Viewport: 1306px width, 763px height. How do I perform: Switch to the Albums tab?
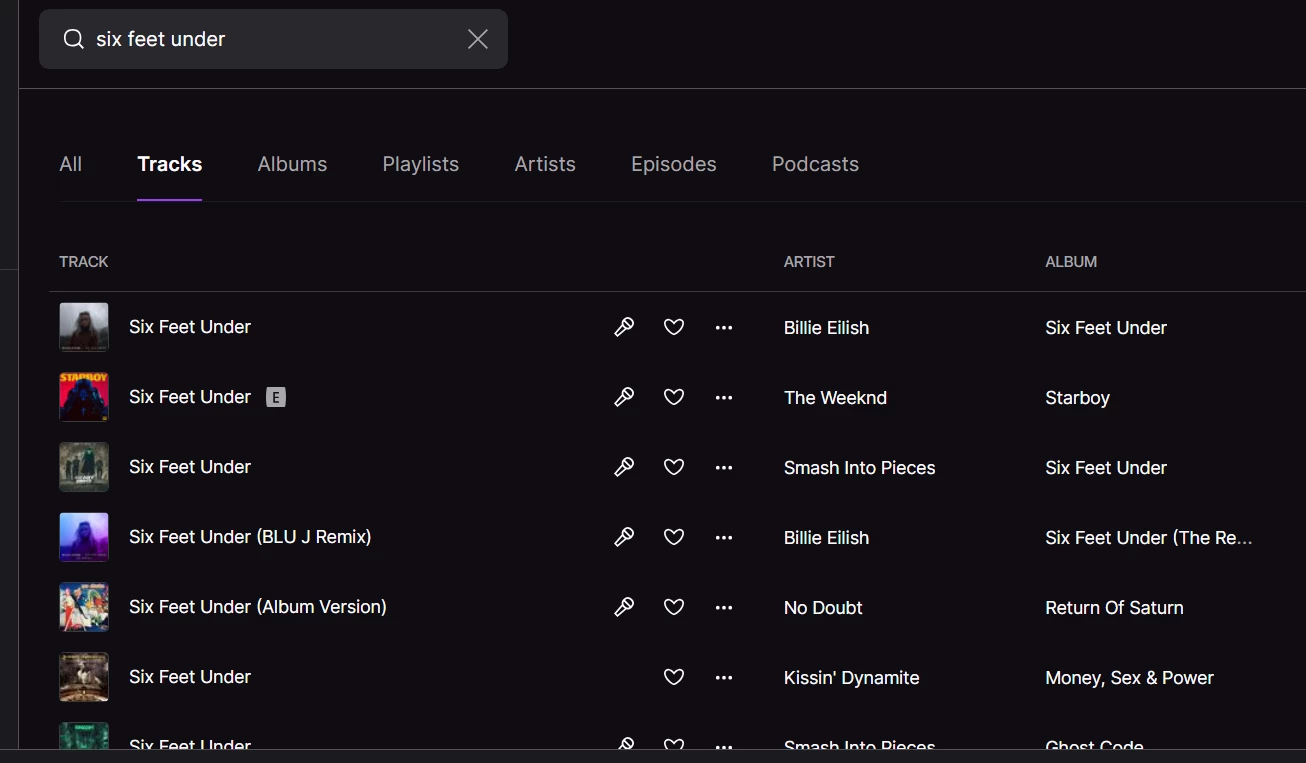pyautogui.click(x=292, y=164)
